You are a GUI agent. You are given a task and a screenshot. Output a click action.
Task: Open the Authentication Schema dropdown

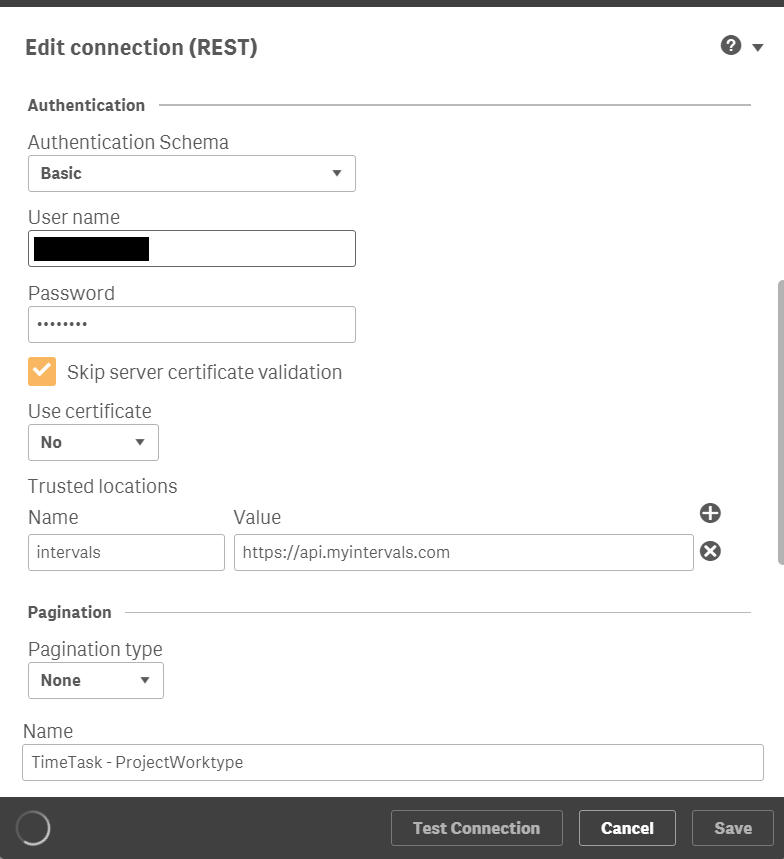pos(191,173)
